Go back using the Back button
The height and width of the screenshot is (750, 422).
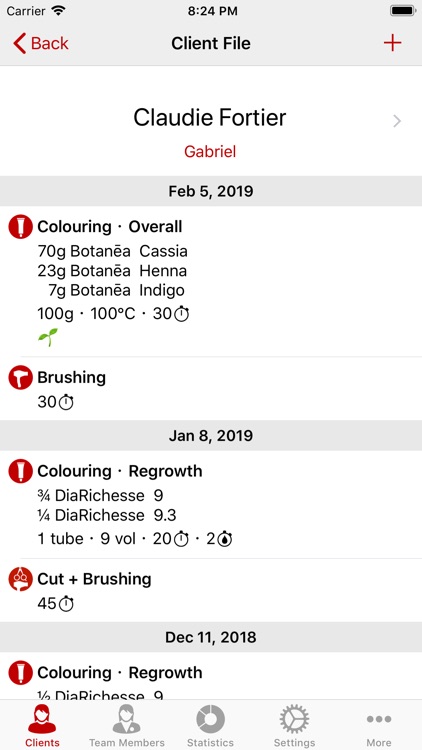tap(41, 43)
